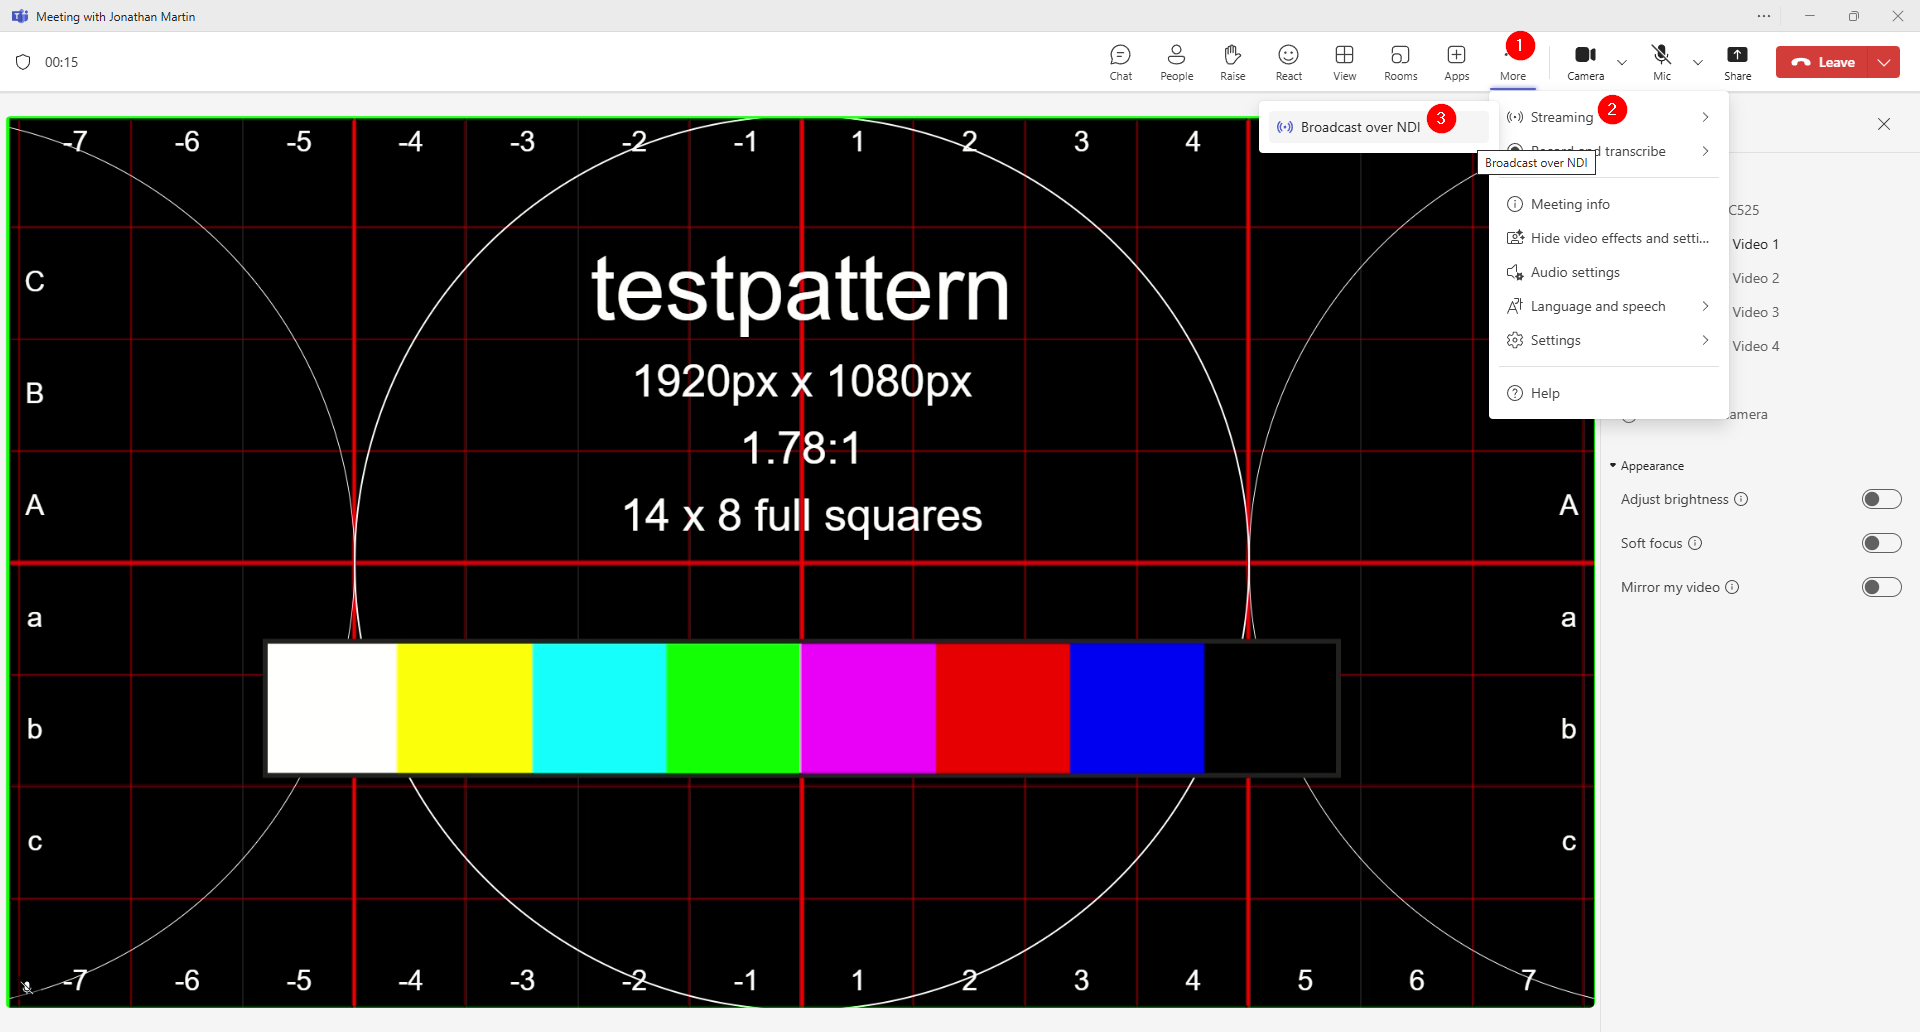1920x1032 pixels.
Task: Turn off the Camera
Action: point(1585,62)
